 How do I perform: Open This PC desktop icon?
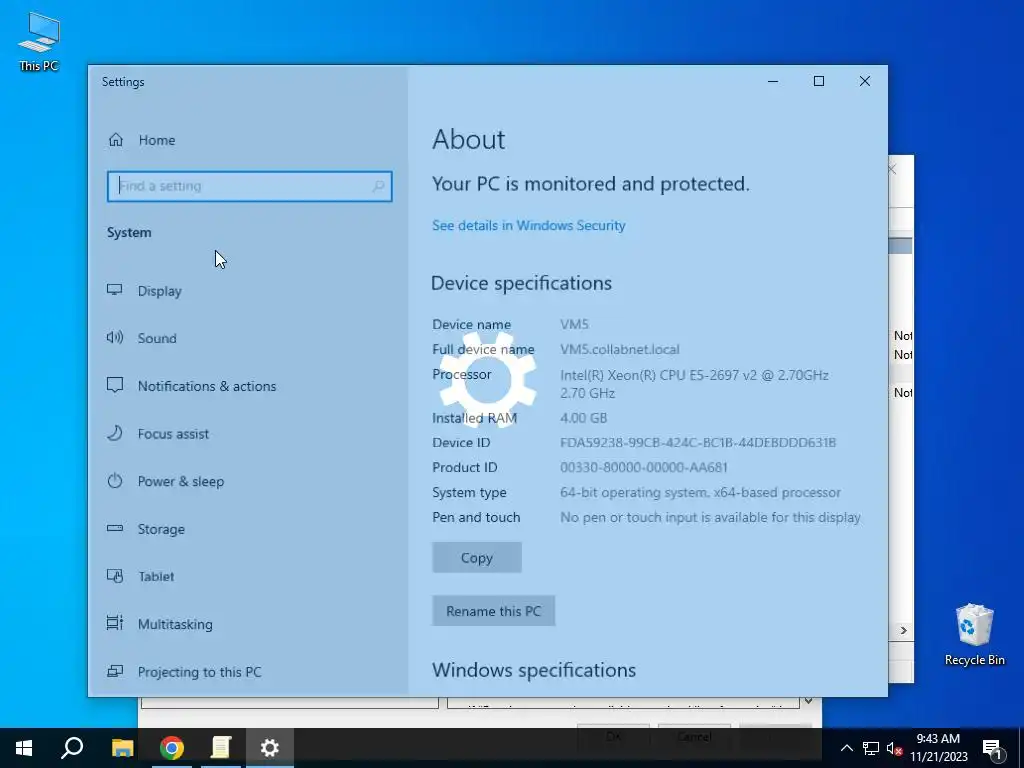[x=39, y=41]
